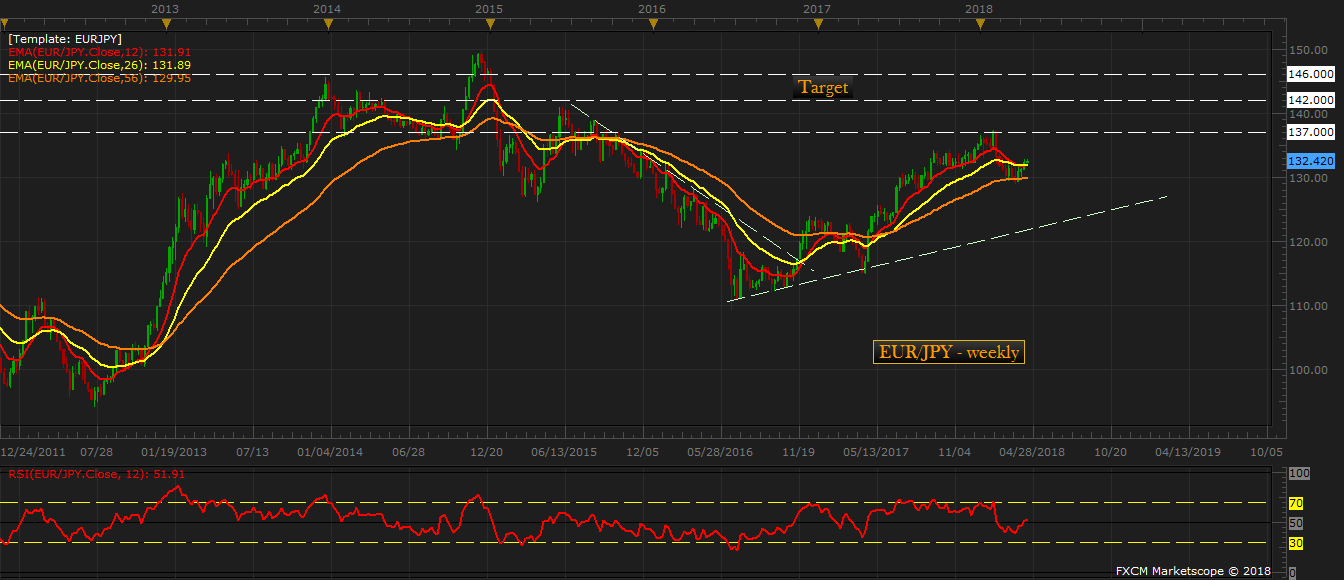Screen dimensions: 1344x580
Task: Click the RSI level 100 label
Action: [x=1298, y=473]
